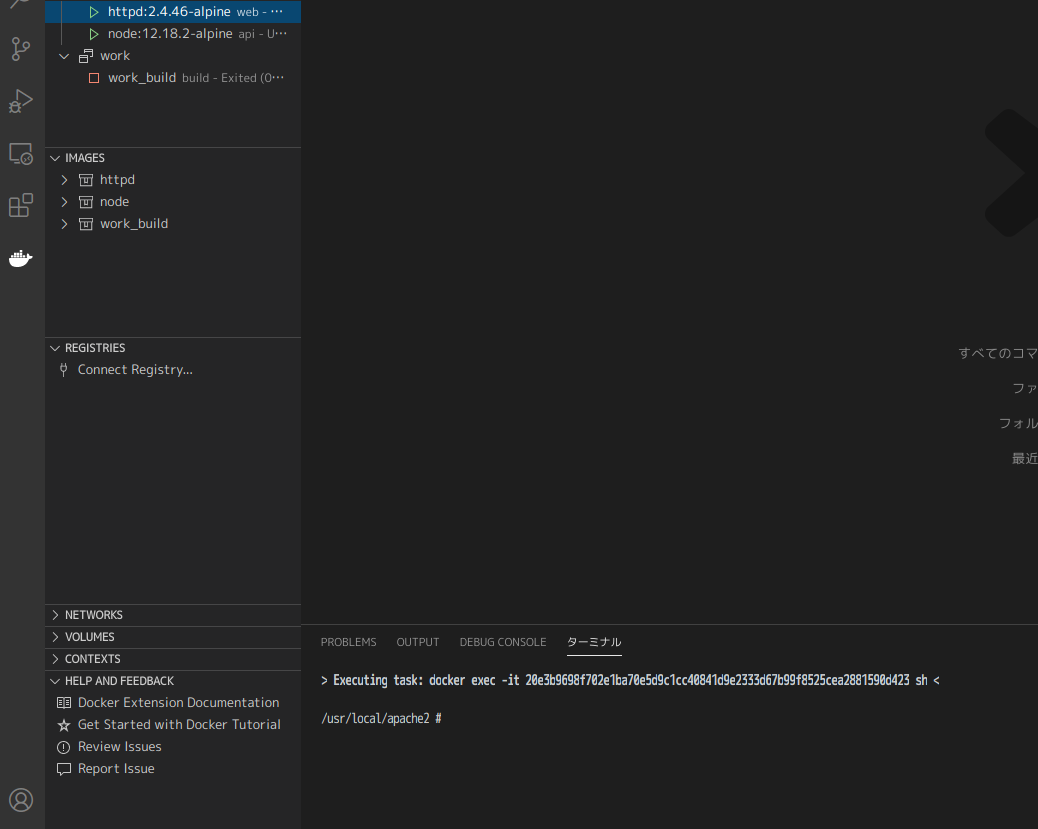Expand the CONTEXTS section

(55, 659)
